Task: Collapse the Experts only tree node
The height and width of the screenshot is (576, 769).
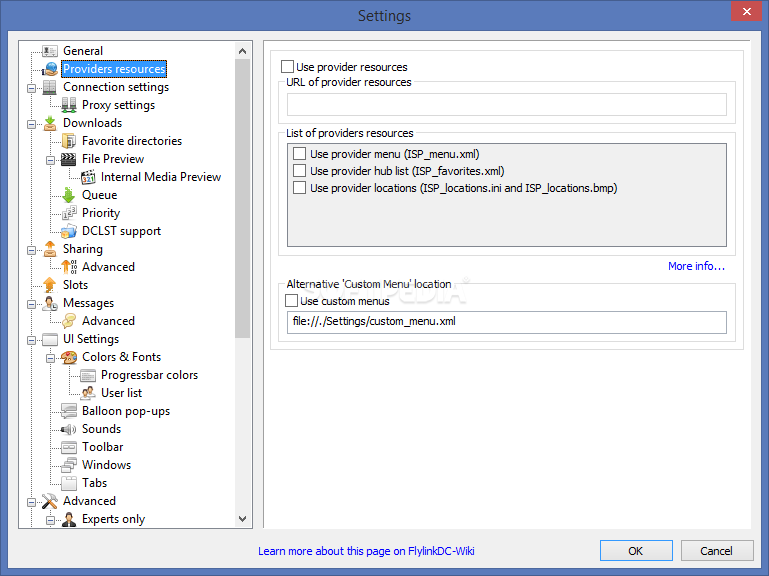Action: [x=51, y=520]
